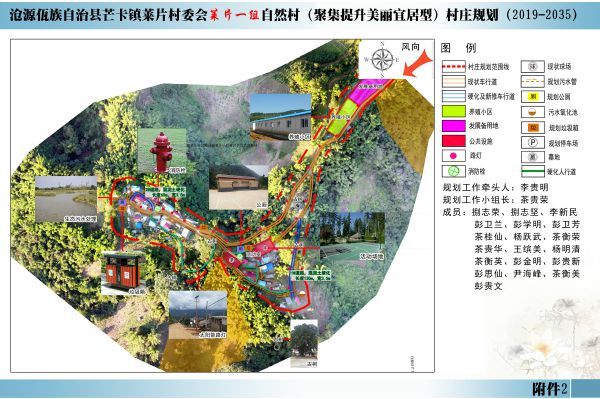This screenshot has height=399, width=600.
Task: Click member name 尹海峰
Action: coord(528,274)
